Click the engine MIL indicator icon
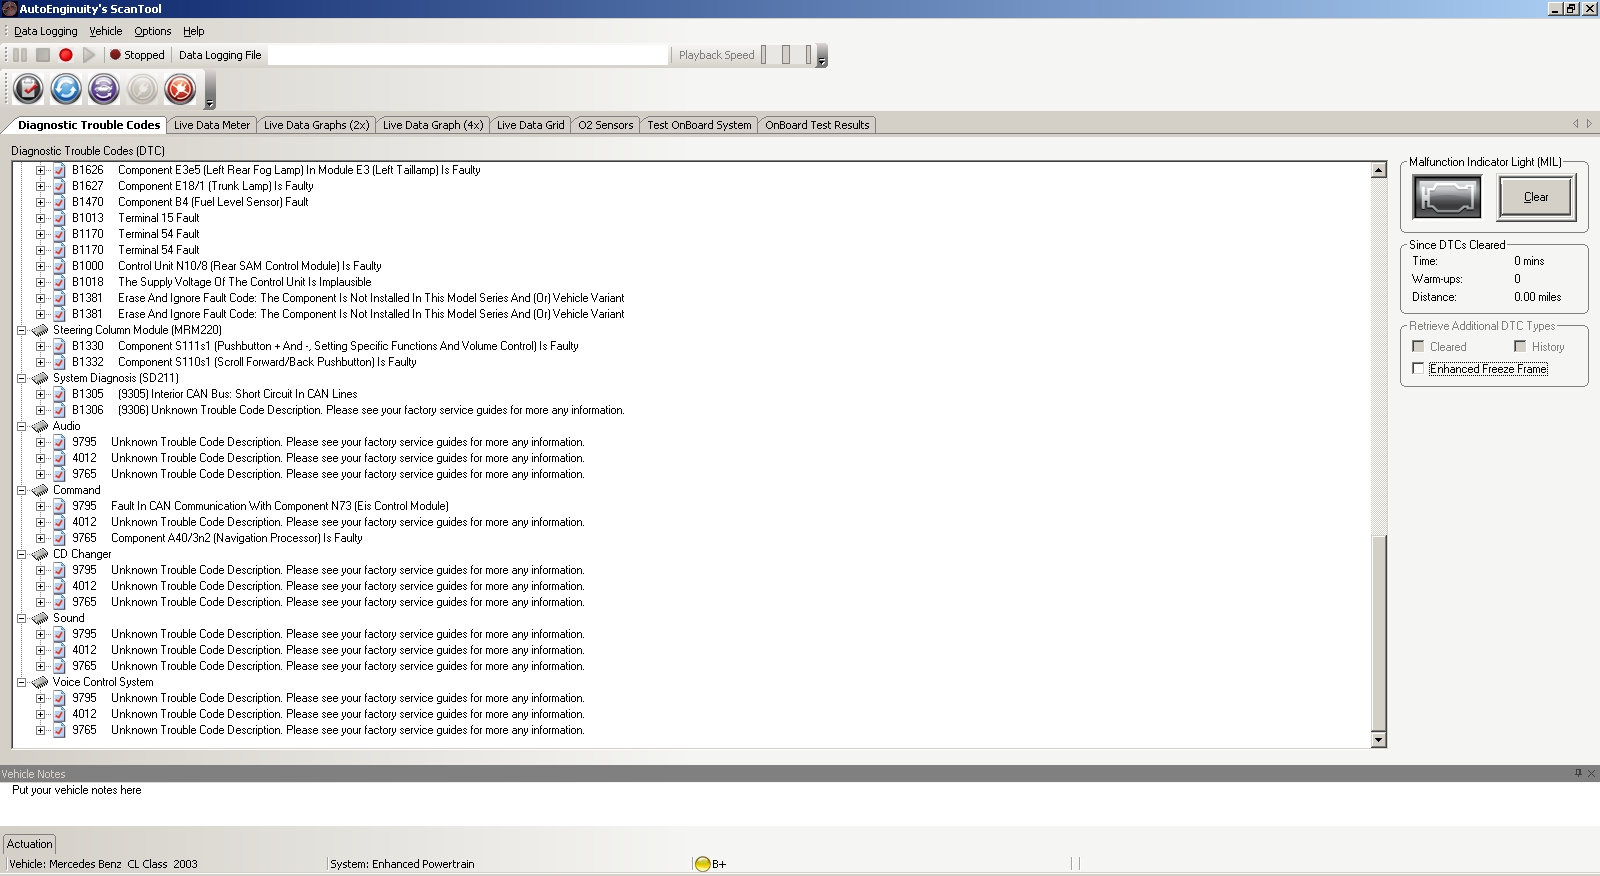The image size is (1600, 876). (1446, 197)
